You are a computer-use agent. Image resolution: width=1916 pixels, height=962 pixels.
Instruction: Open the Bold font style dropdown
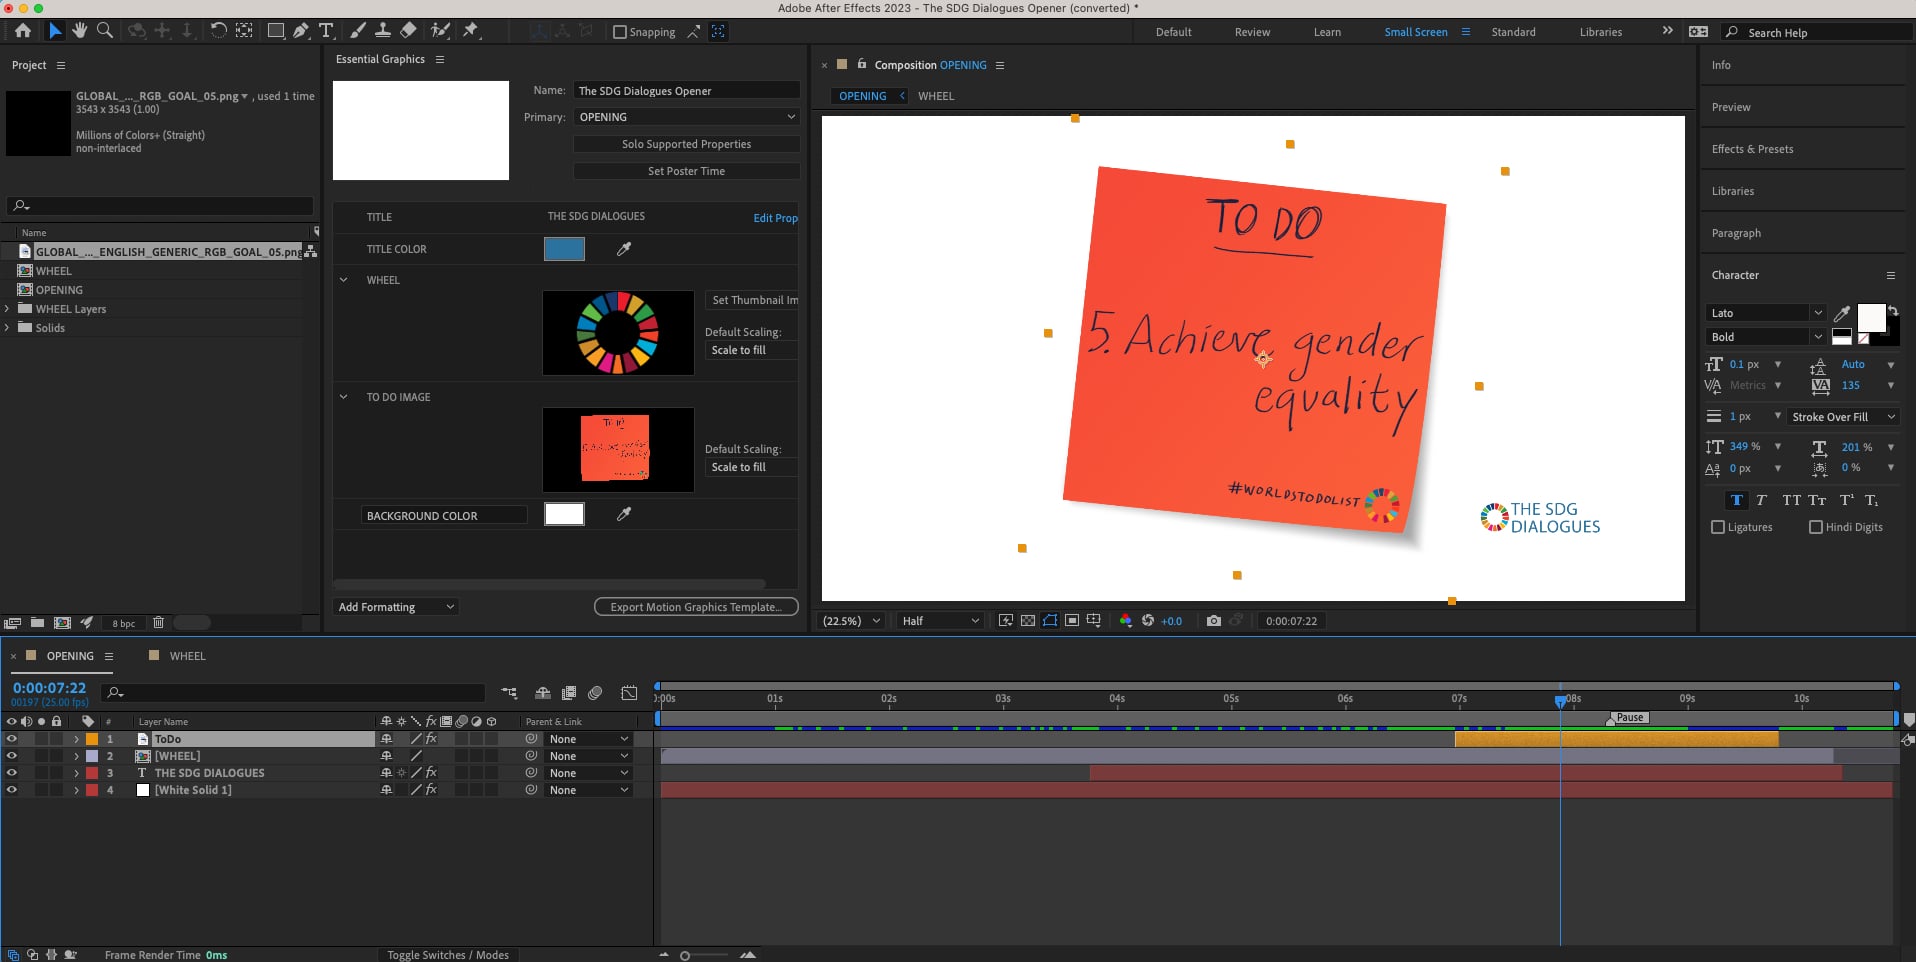pos(1766,337)
